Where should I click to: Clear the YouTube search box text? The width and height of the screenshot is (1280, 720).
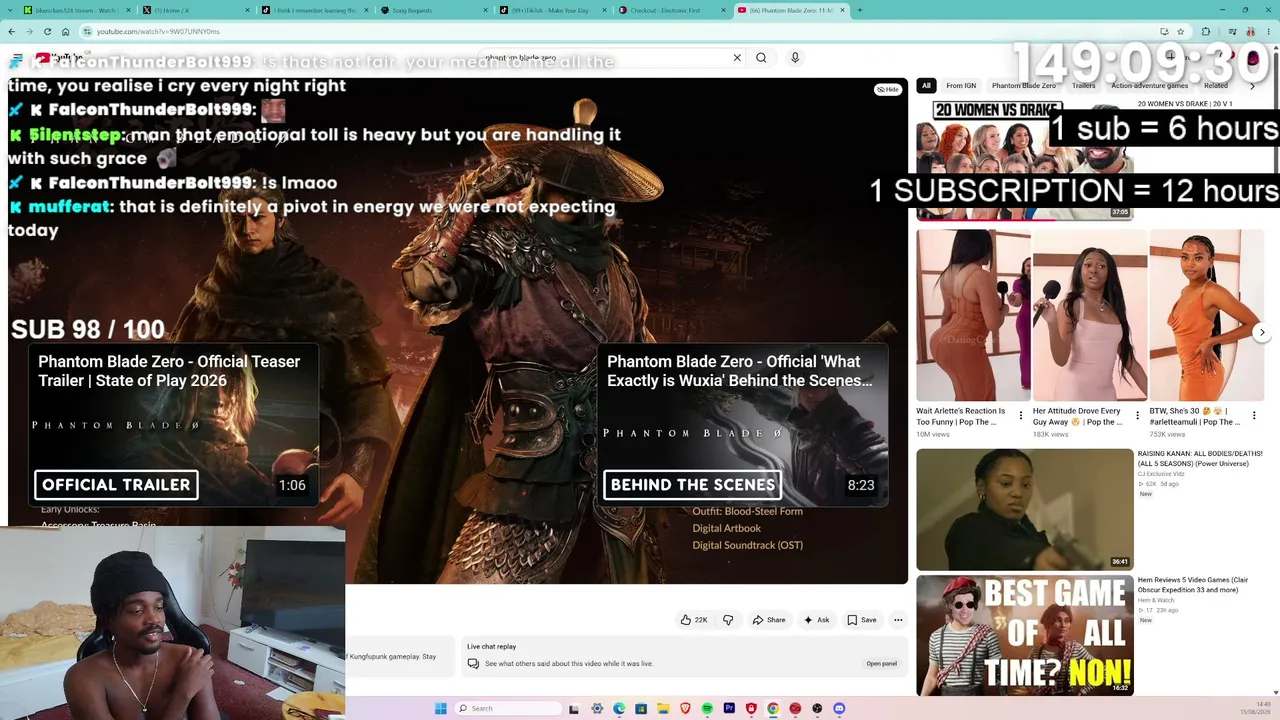(x=737, y=58)
